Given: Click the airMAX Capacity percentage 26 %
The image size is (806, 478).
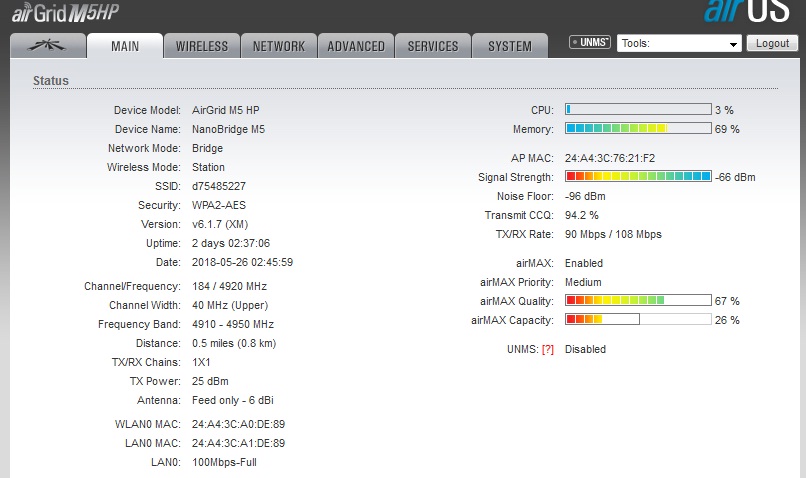Looking at the screenshot, I should (x=727, y=320).
